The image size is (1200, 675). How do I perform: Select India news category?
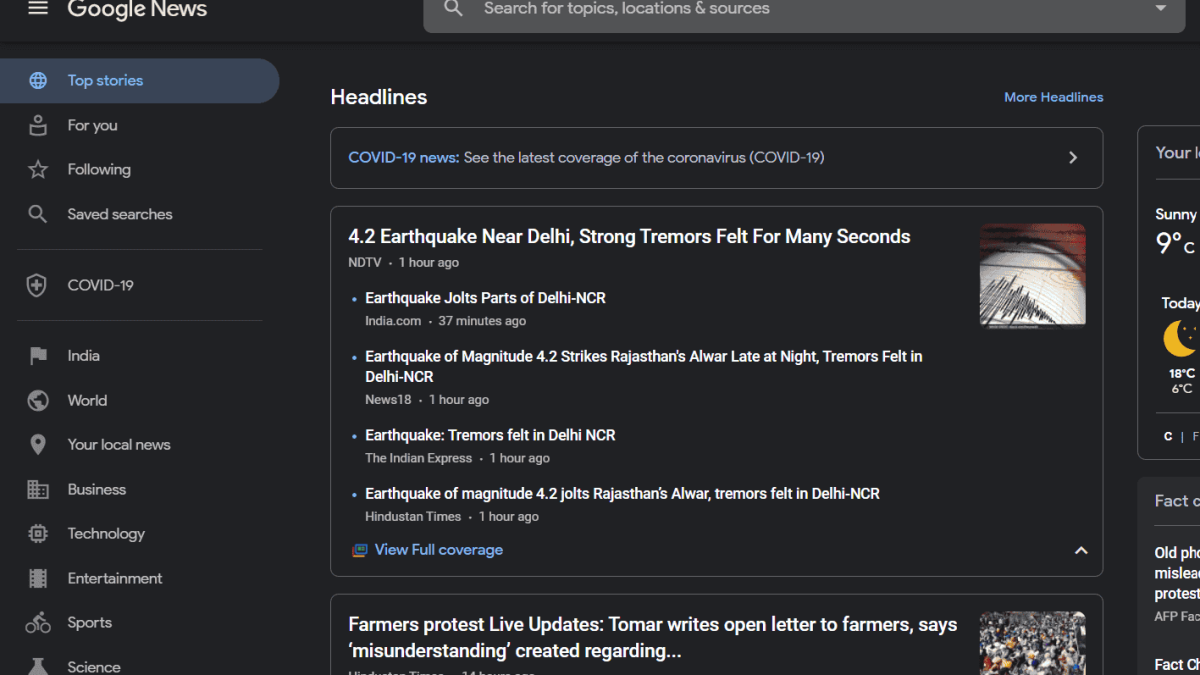tap(83, 356)
